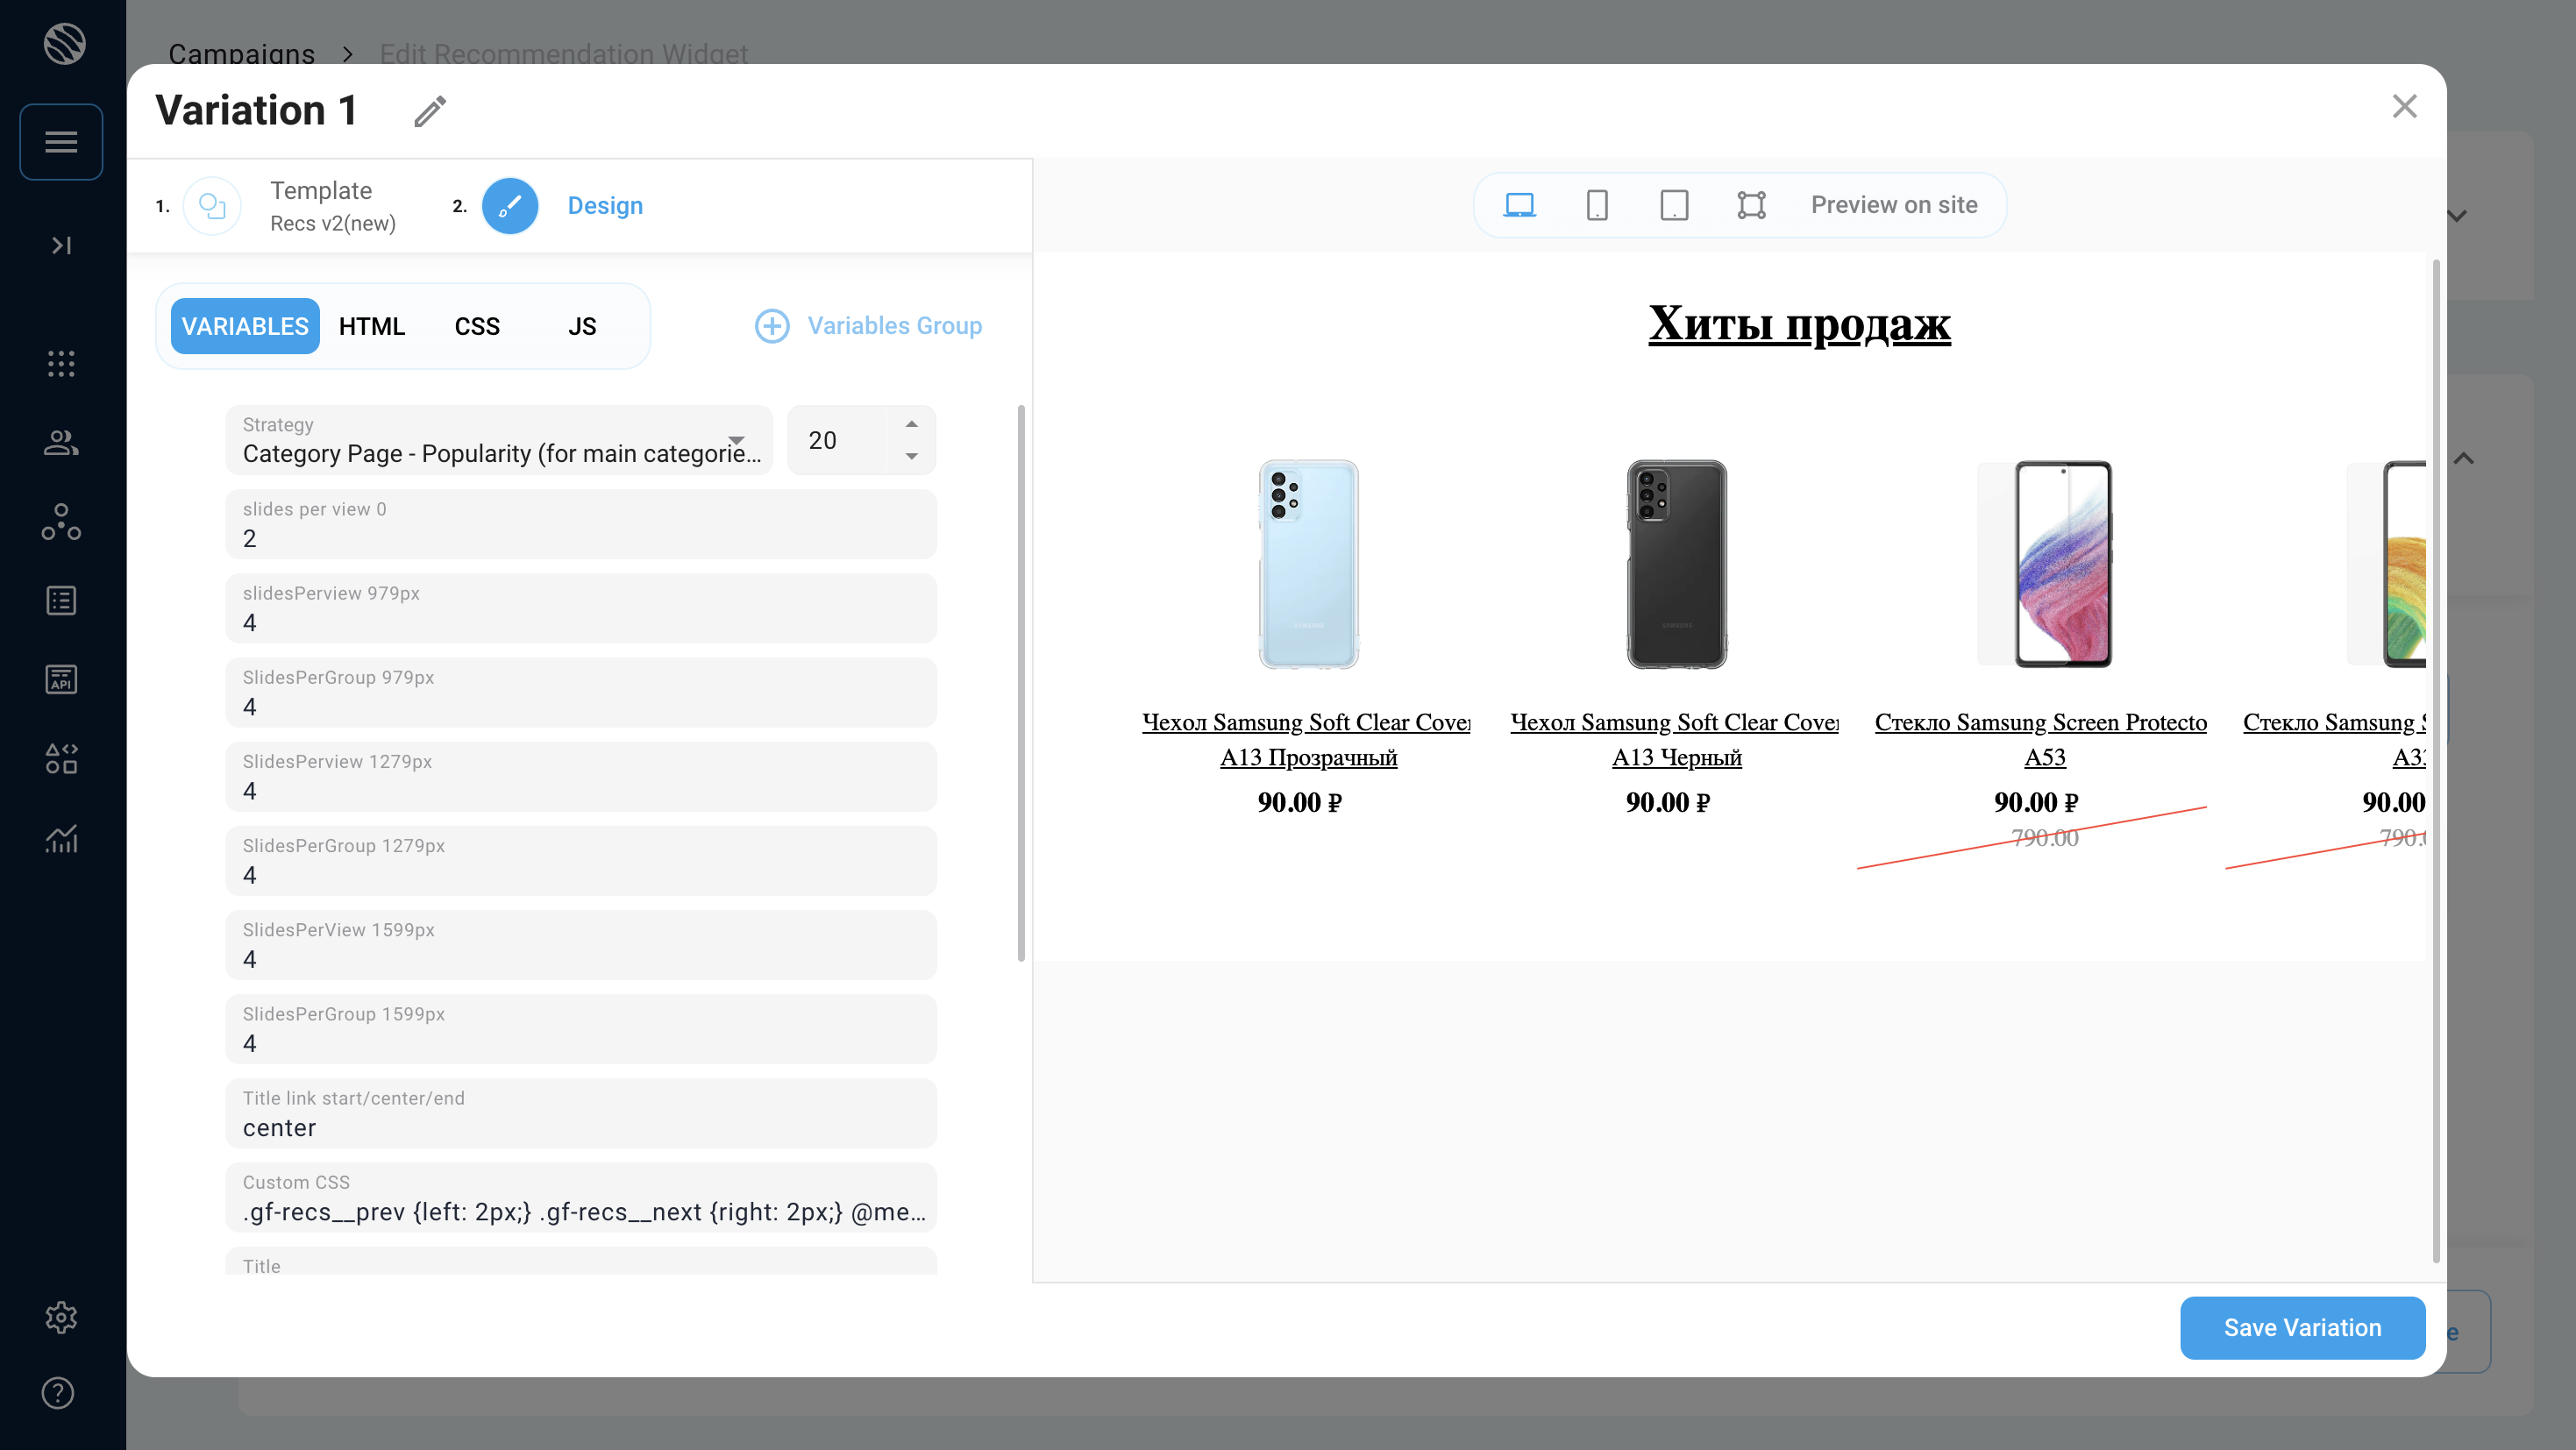Viewport: 2576px width, 1450px height.
Task: Open the audience users sidebar icon
Action: coord(61,442)
